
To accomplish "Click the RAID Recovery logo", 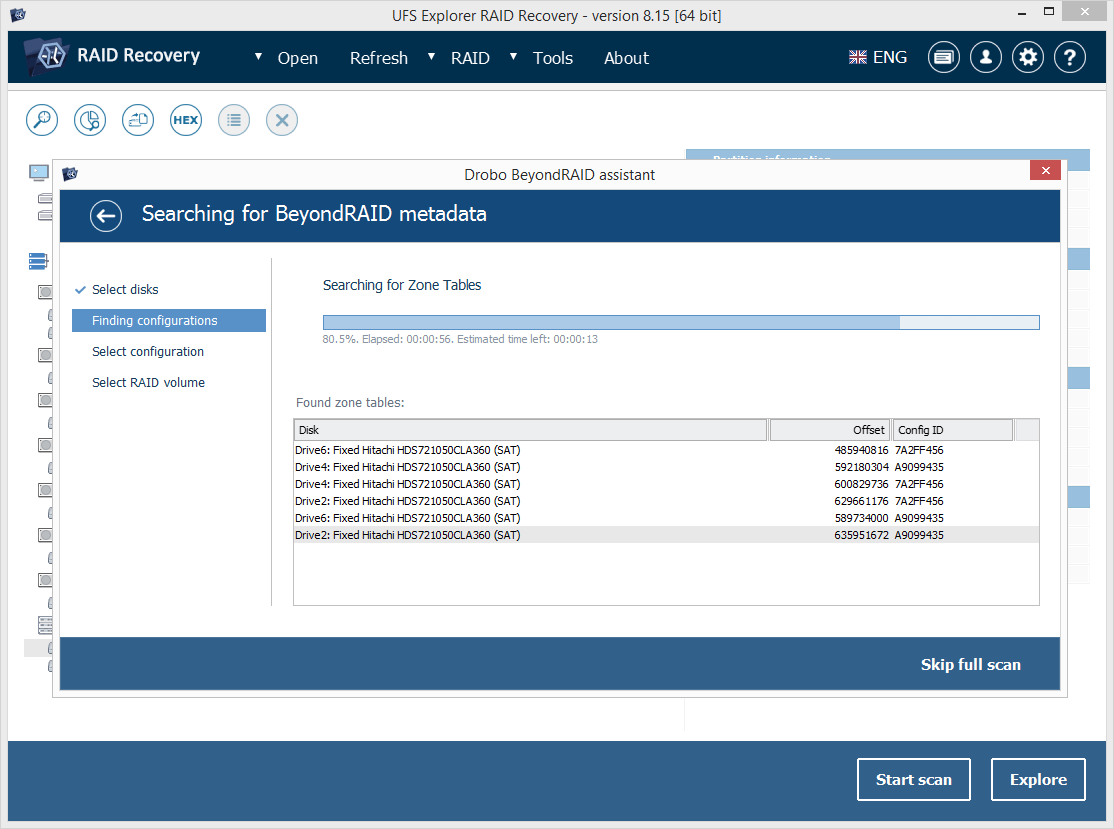I will (112, 55).
